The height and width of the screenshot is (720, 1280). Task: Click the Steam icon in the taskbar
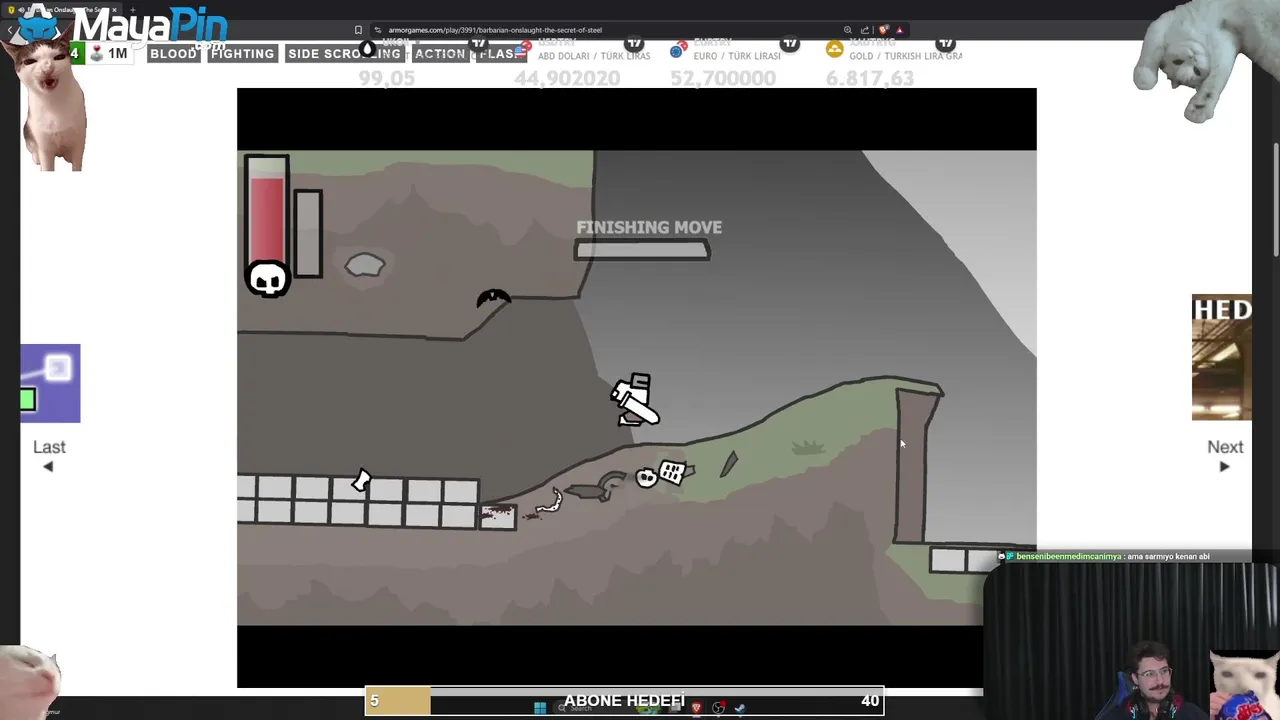pyautogui.click(x=740, y=708)
